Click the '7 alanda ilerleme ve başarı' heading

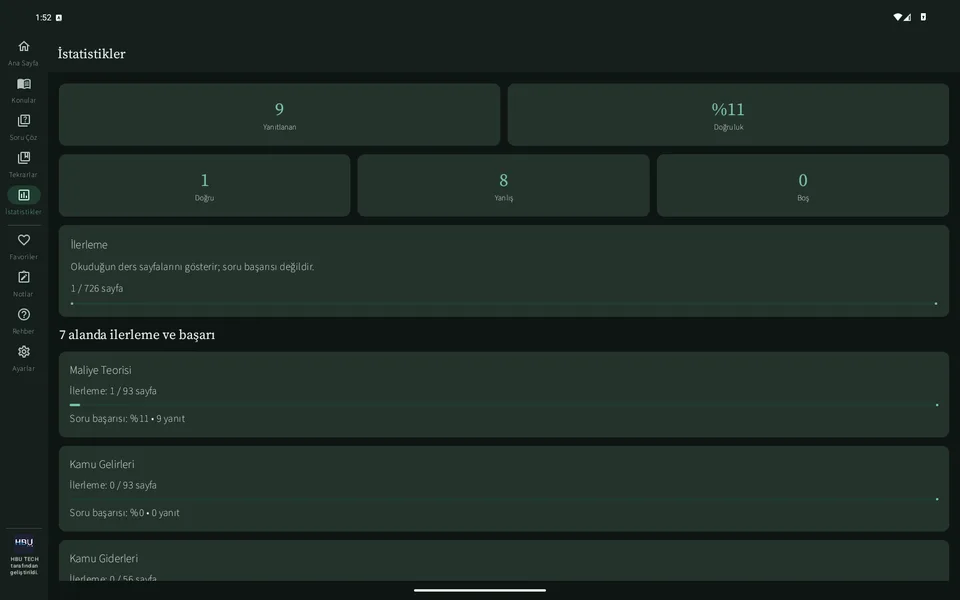137,335
